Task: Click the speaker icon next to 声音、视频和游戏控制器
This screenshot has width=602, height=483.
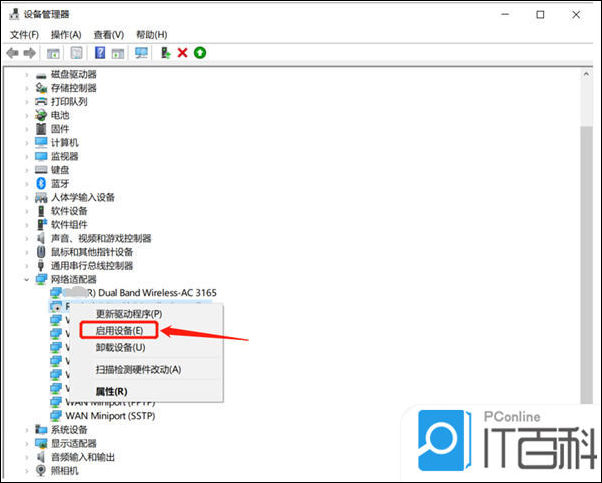Action: pos(41,238)
